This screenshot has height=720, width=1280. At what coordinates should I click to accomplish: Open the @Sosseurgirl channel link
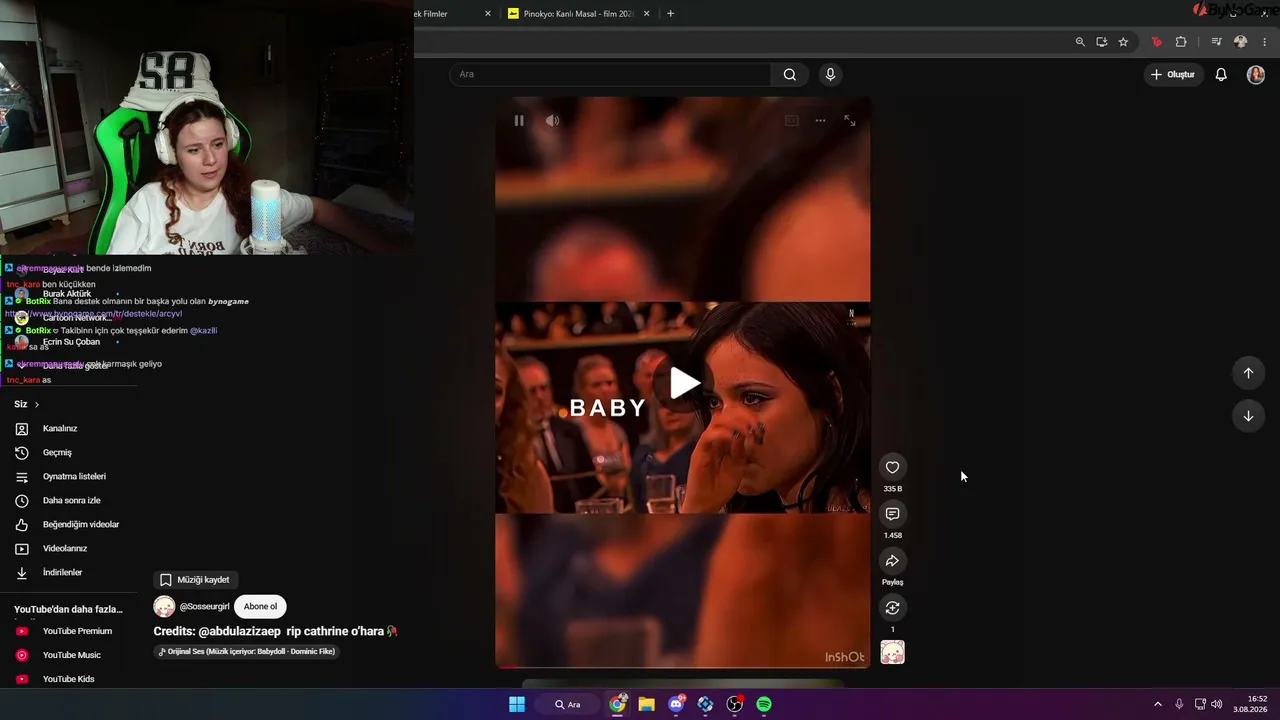(x=204, y=607)
